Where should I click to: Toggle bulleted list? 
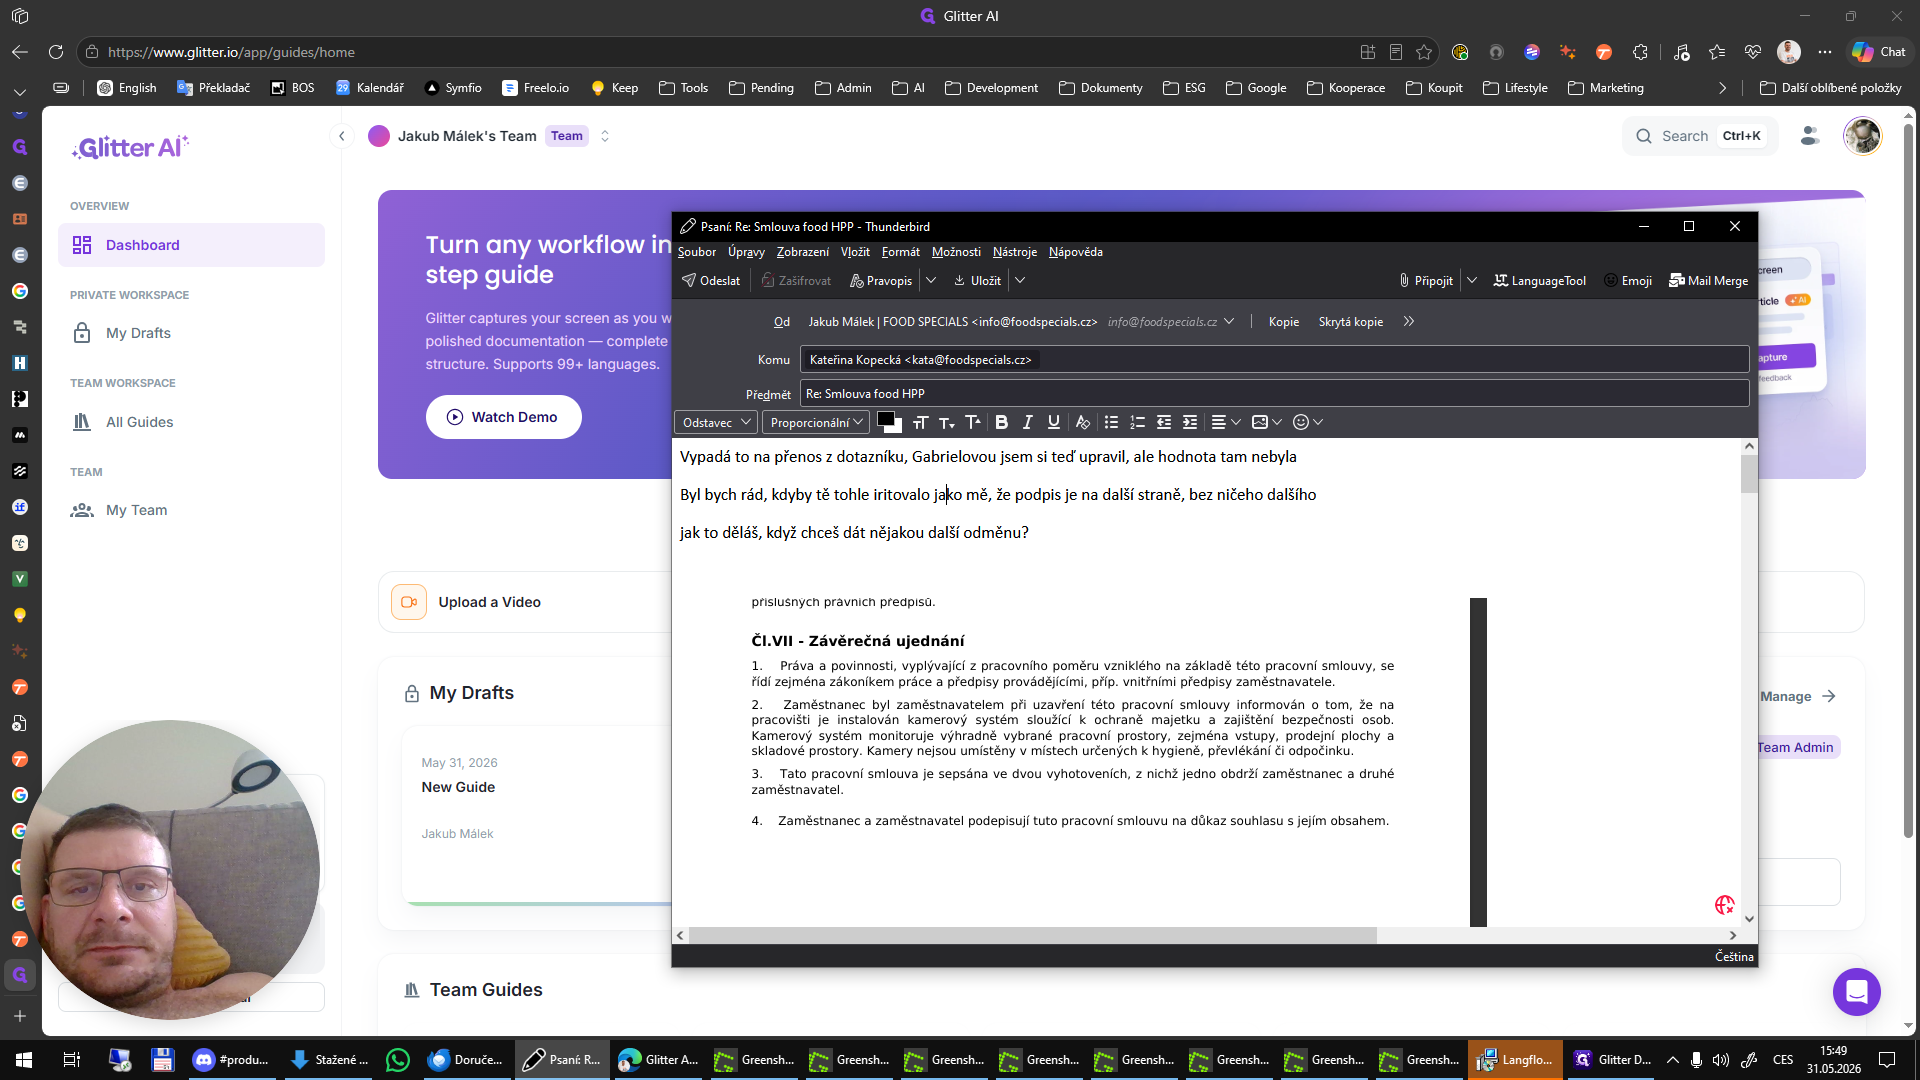click(1111, 423)
